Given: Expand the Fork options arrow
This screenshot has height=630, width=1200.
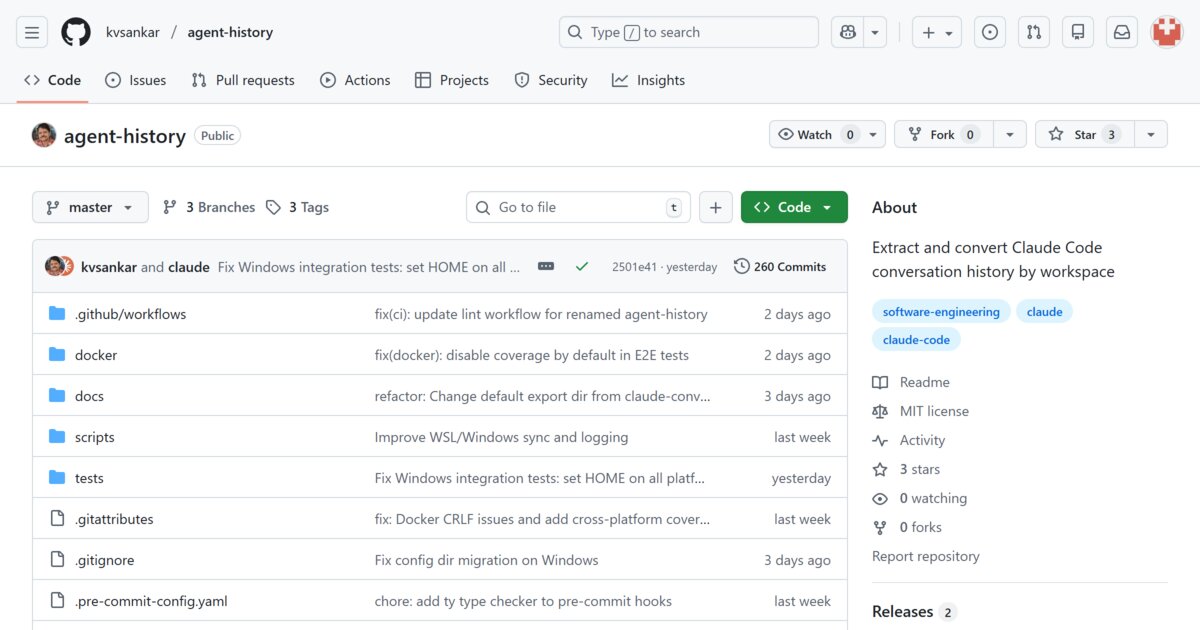Looking at the screenshot, I should pyautogui.click(x=1009, y=133).
